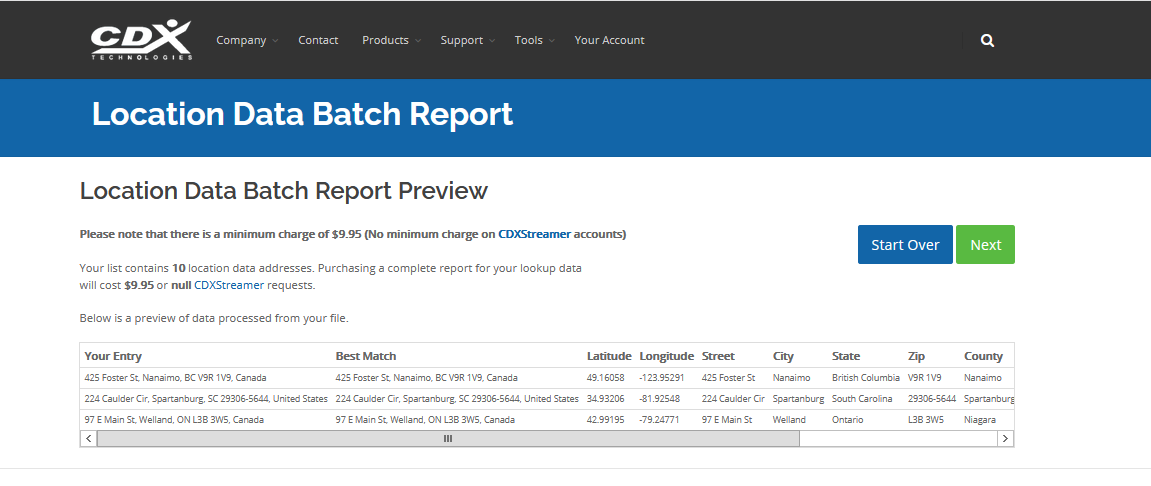Select the Best Match column header
Image resolution: width=1151 pixels, height=486 pixels.
tap(366, 356)
